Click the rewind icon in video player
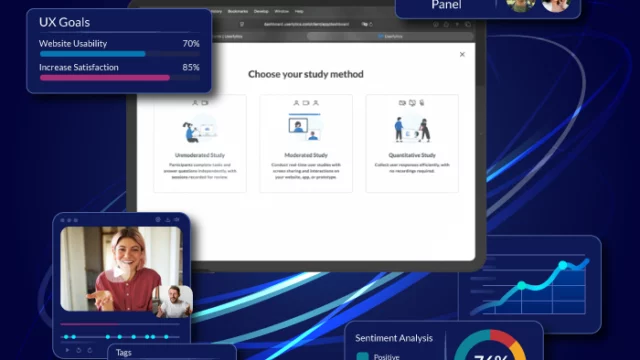 (x=78, y=350)
